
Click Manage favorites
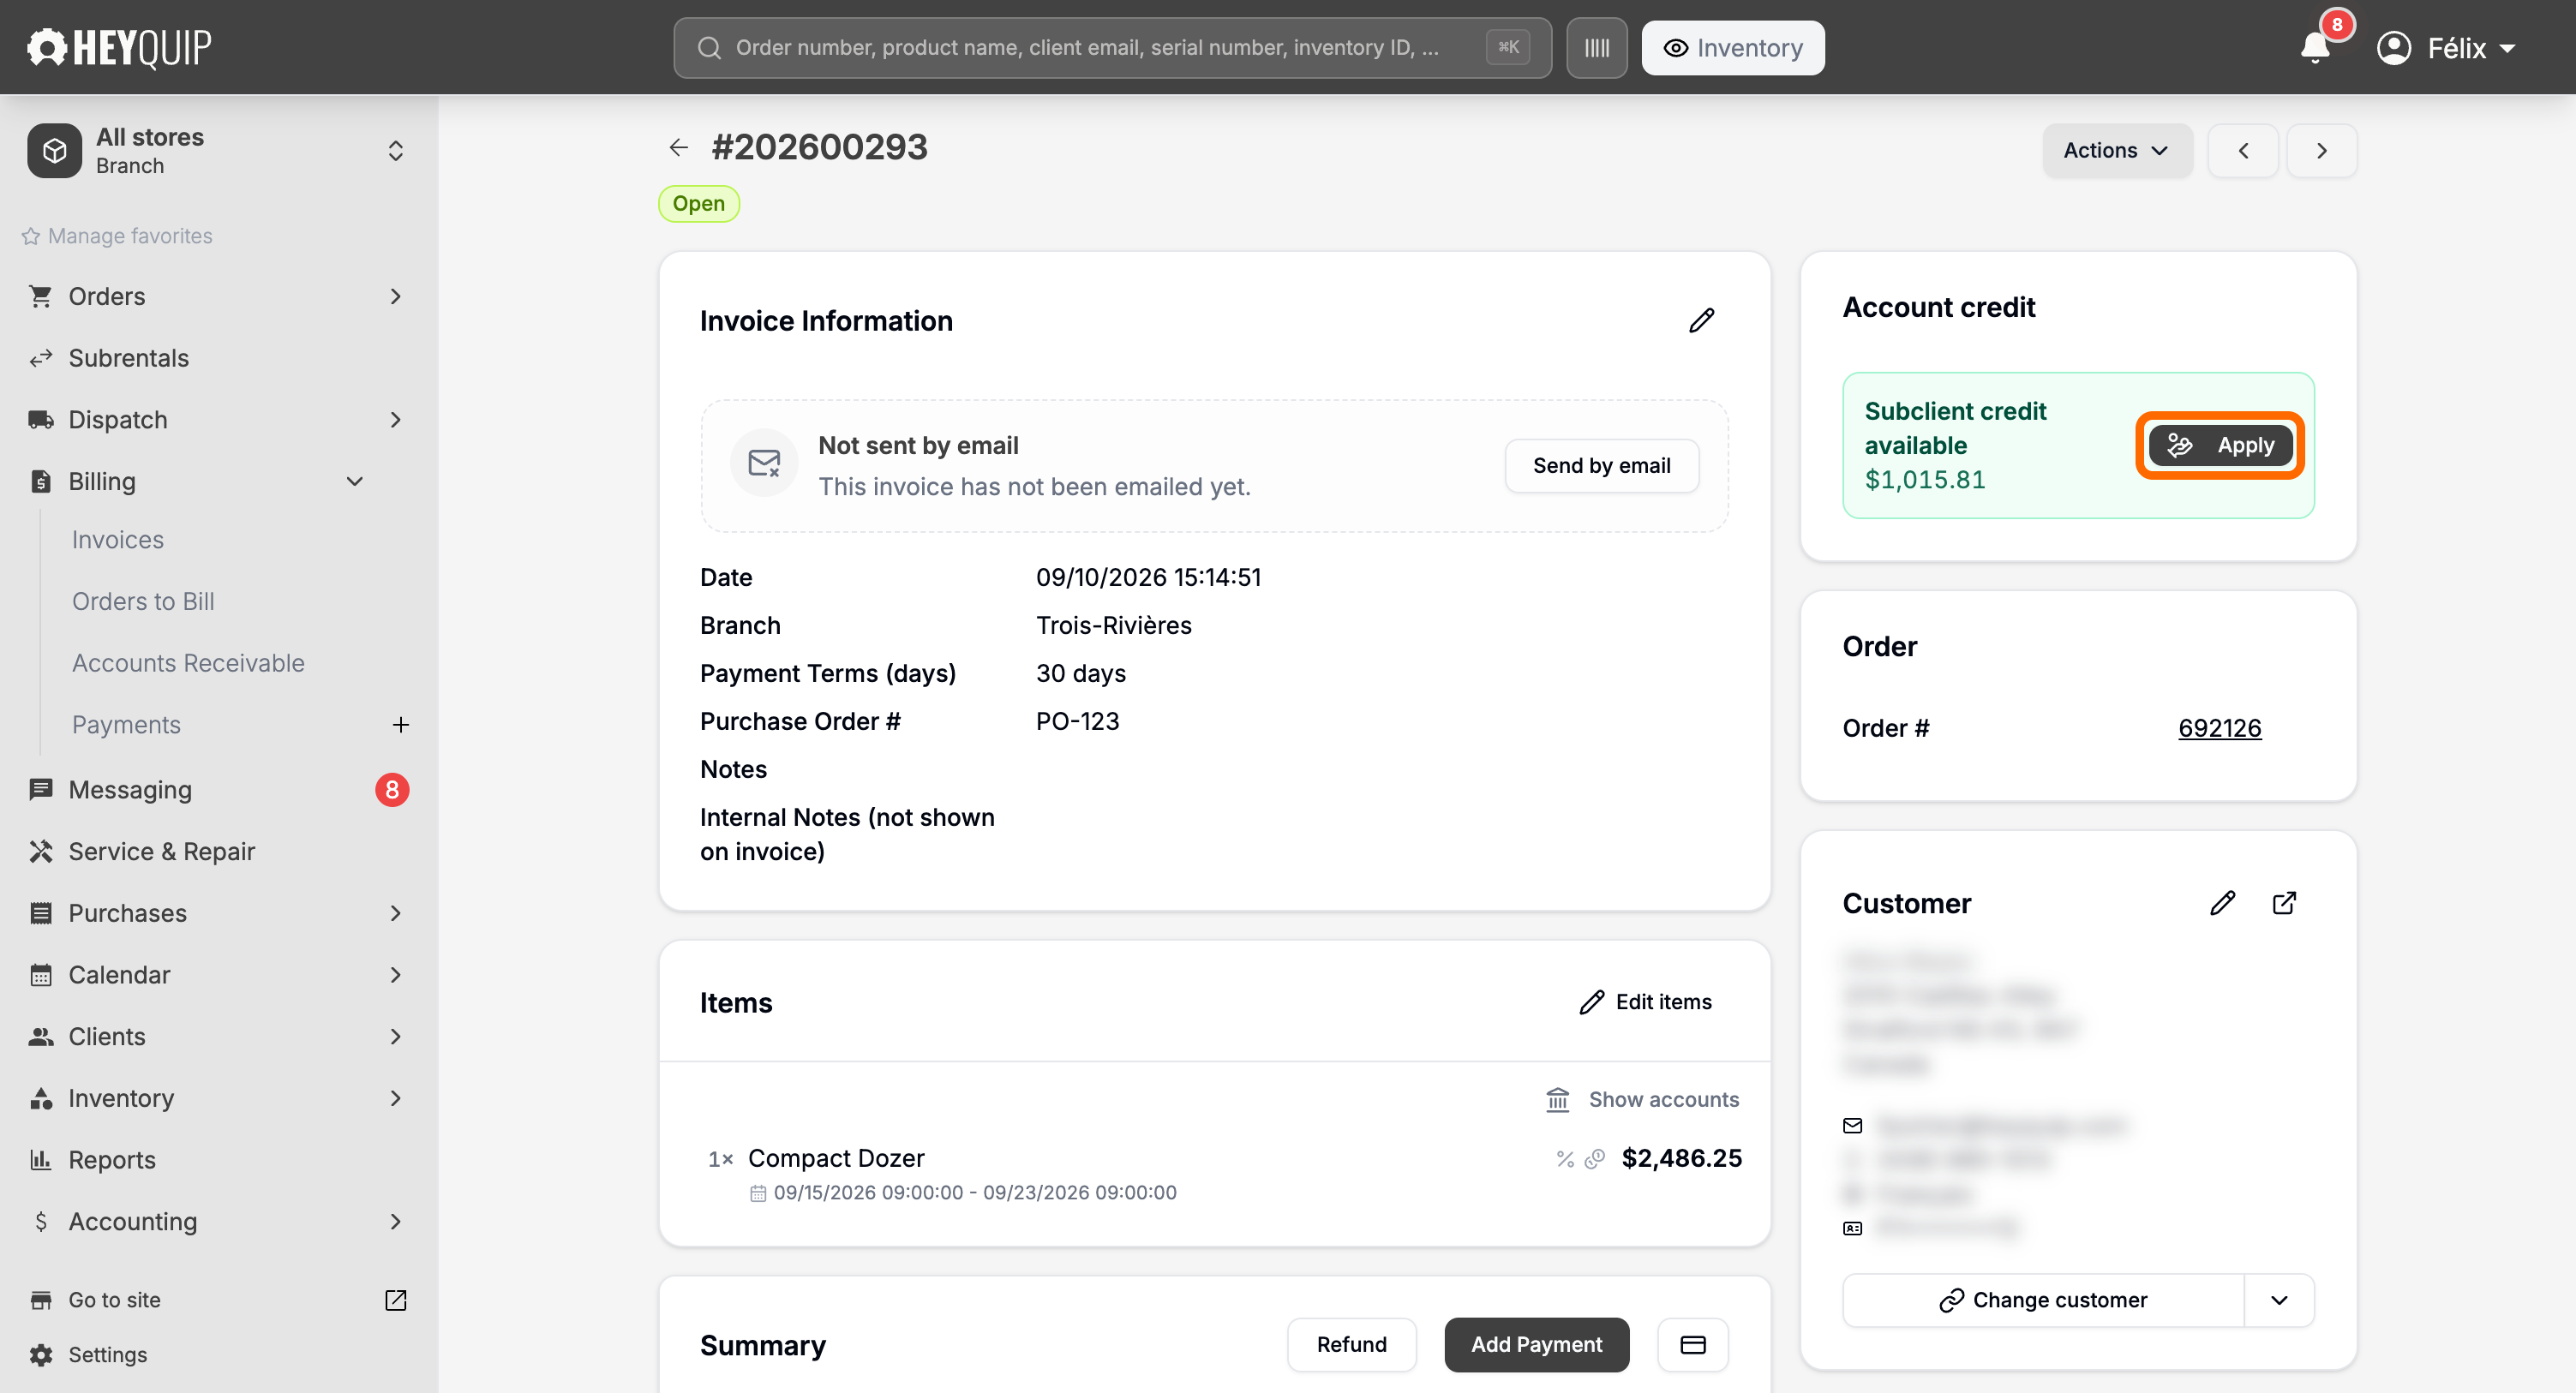pos(117,236)
